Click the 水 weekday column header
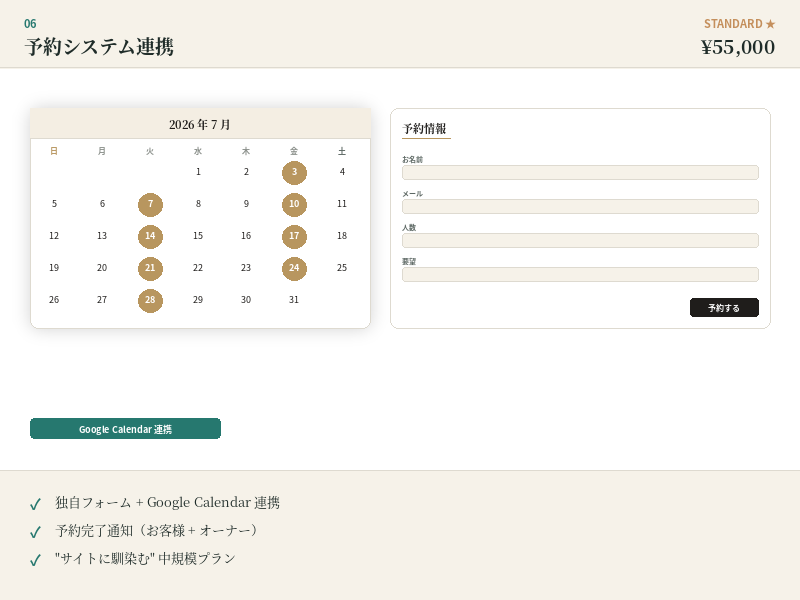Screen dimensions: 800x600 point(198,151)
